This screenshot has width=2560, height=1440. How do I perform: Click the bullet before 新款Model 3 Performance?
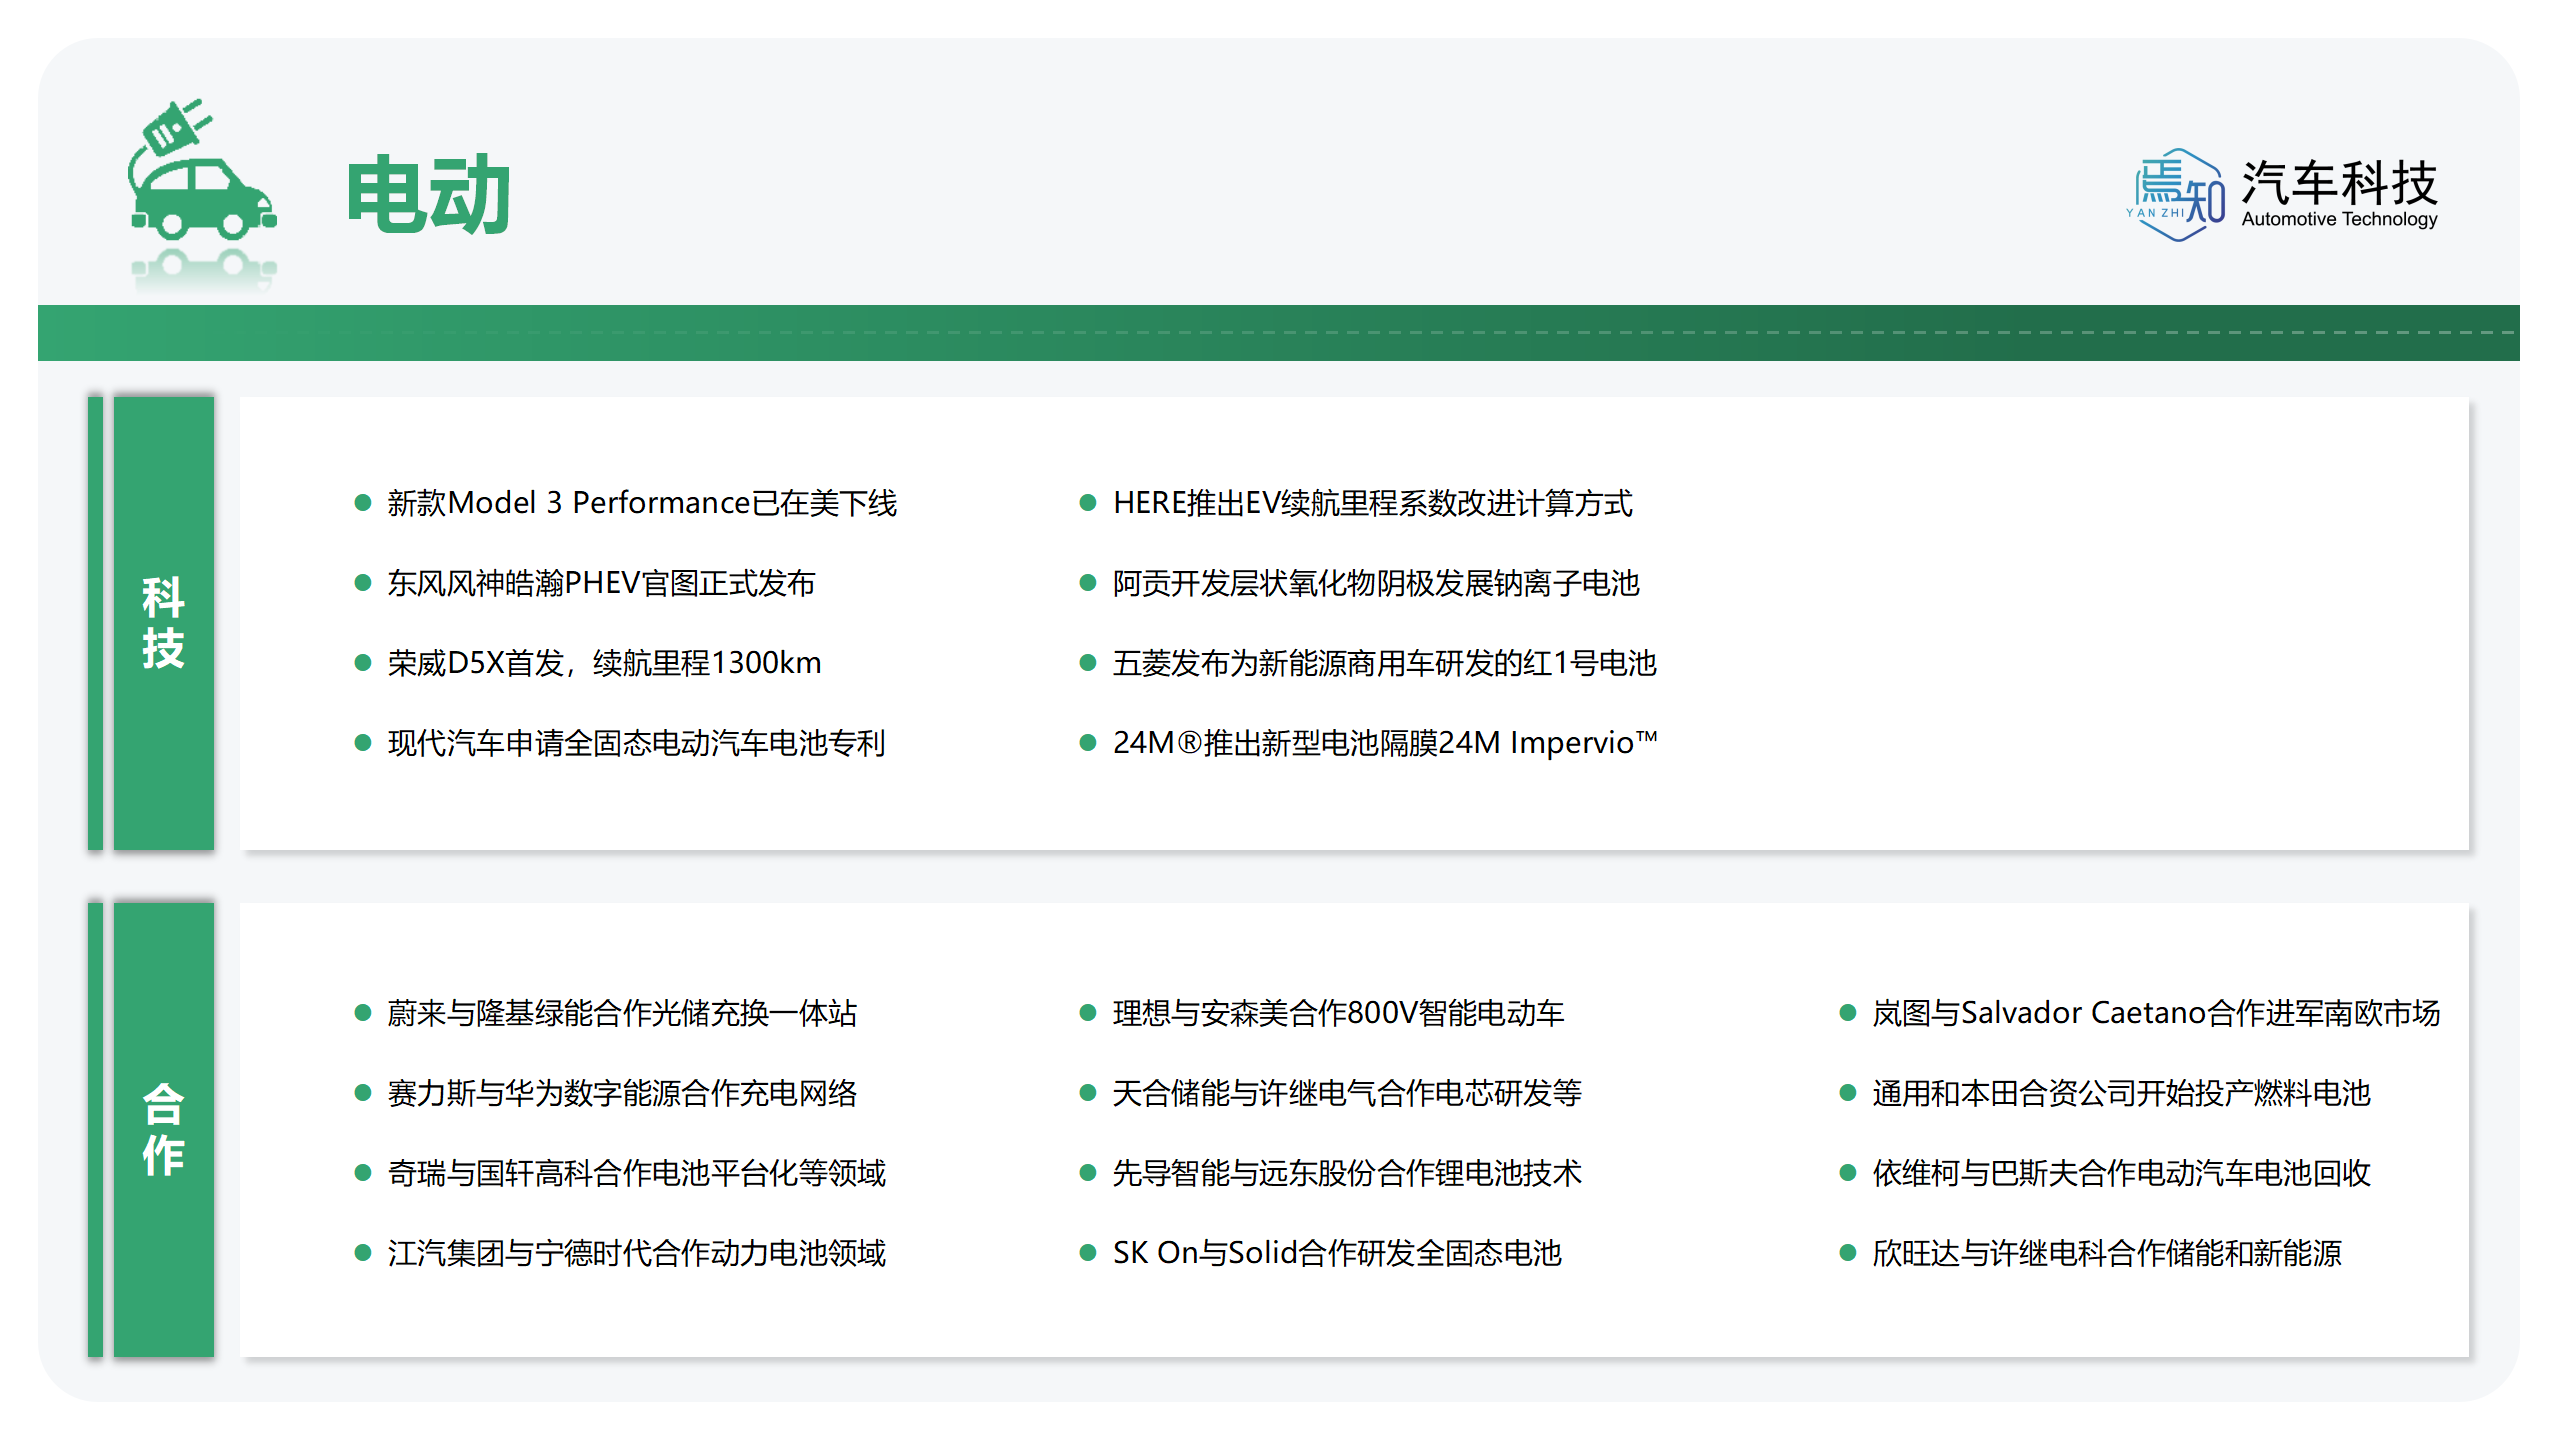click(363, 503)
